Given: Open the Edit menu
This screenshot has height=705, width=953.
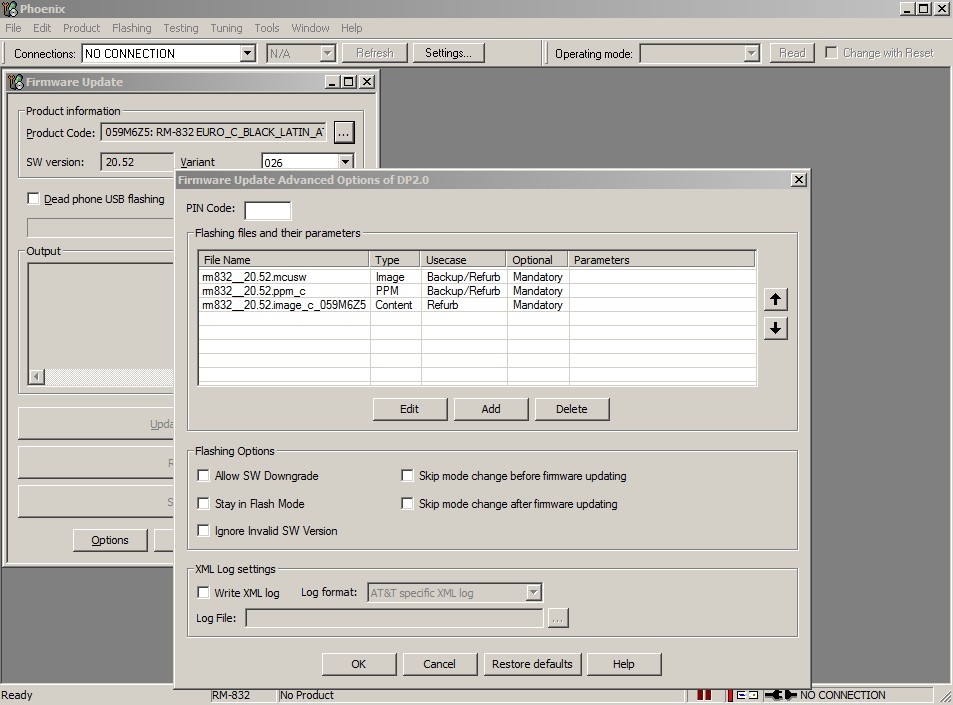Looking at the screenshot, I should pyautogui.click(x=42, y=28).
